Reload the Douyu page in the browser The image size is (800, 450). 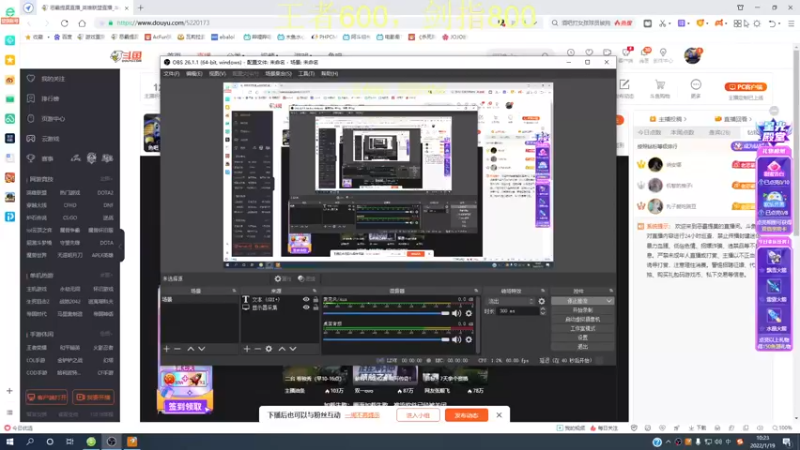[64, 23]
